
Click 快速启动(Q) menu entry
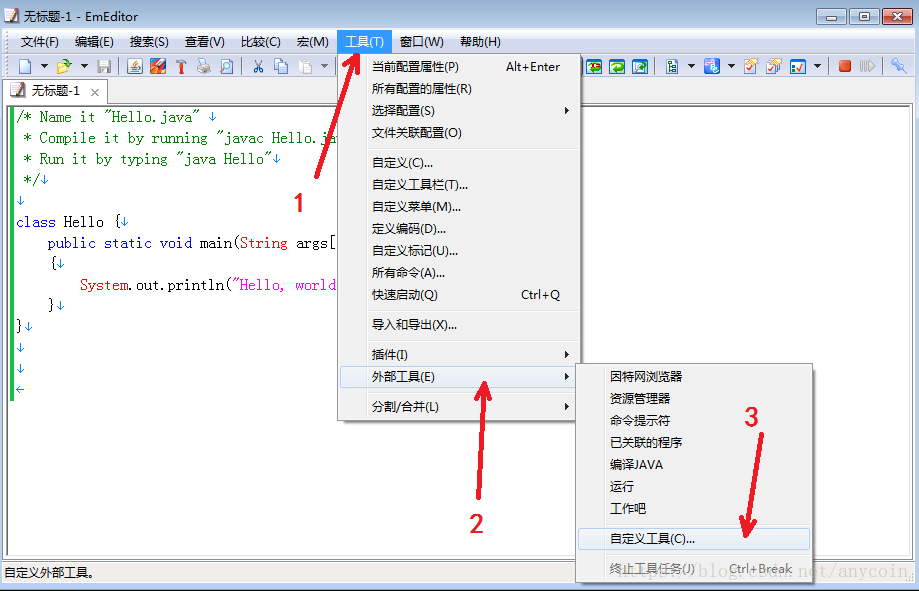click(x=405, y=295)
